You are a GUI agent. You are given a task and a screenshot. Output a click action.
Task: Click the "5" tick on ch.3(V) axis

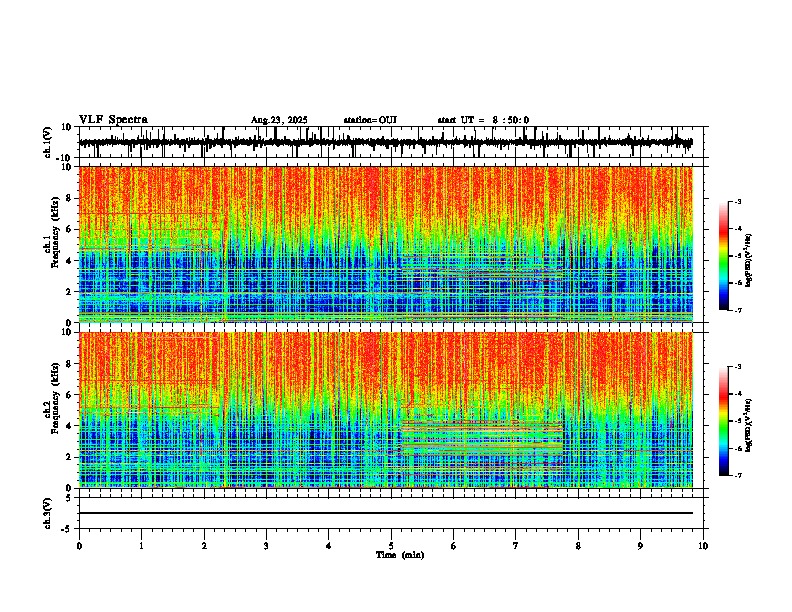(x=69, y=497)
